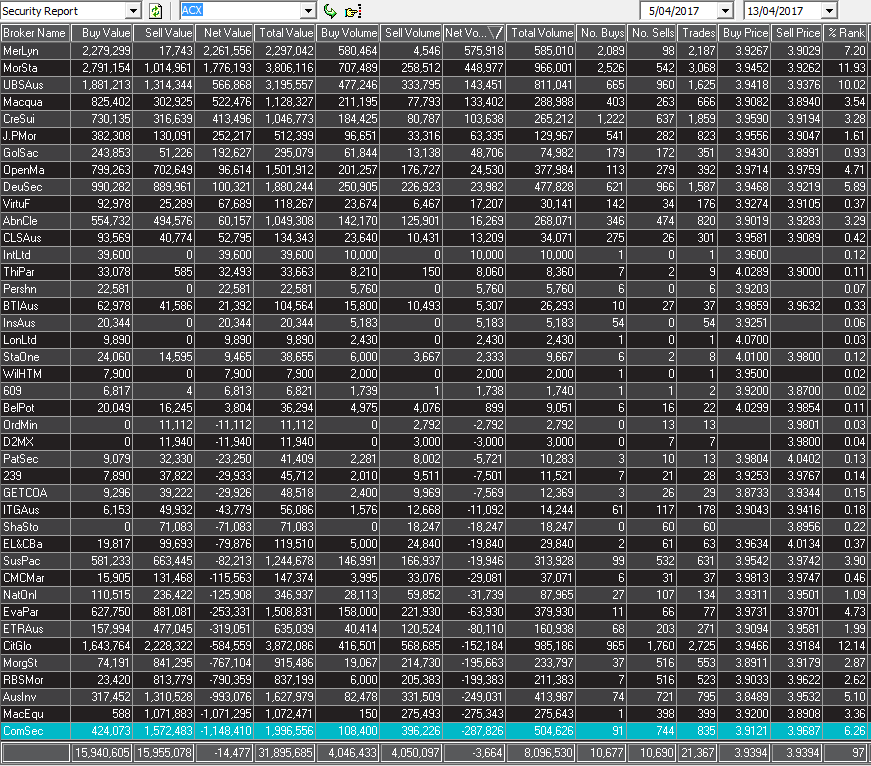Click the 31,895,685 total value footer cell
The width and height of the screenshot is (871, 766).
286,753
